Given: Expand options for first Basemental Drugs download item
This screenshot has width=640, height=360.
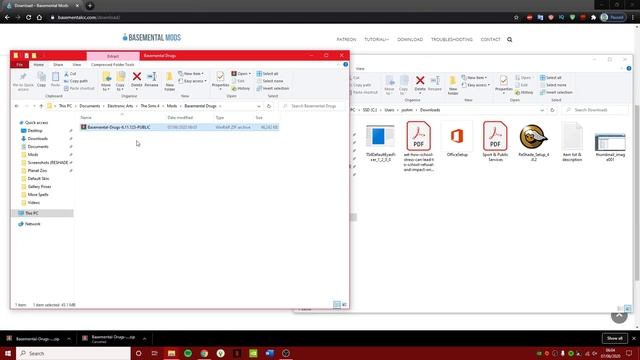Looking at the screenshot, I should tap(69, 339).
